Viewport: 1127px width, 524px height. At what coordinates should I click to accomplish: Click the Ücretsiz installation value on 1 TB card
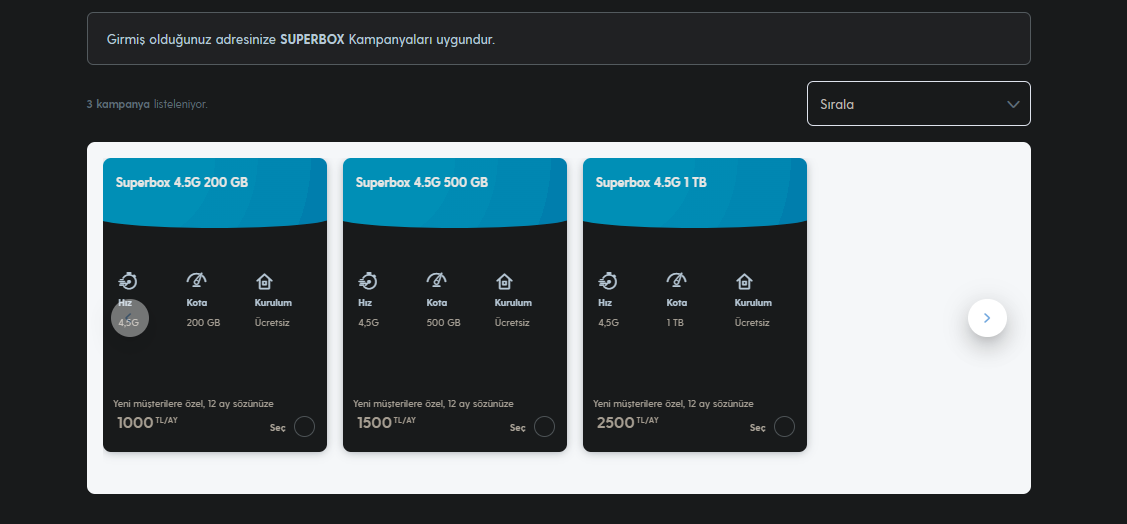tap(752, 323)
